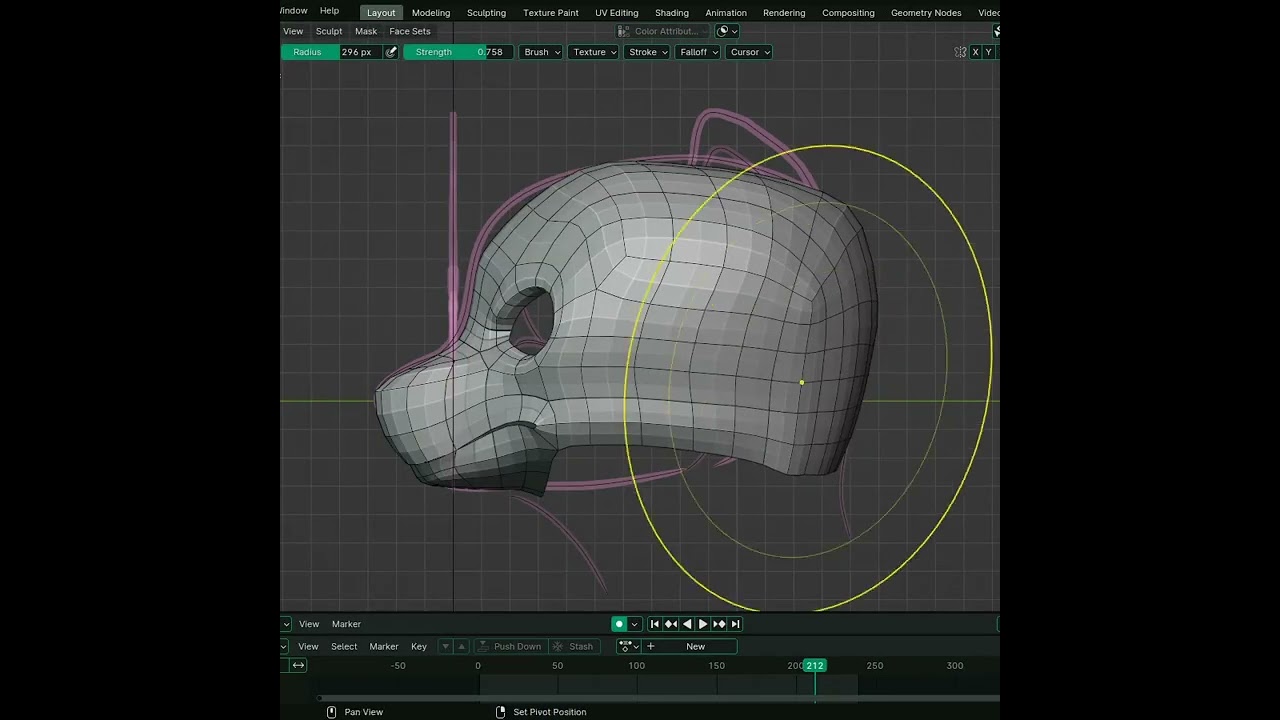Open the timeline Marker menu

click(346, 624)
